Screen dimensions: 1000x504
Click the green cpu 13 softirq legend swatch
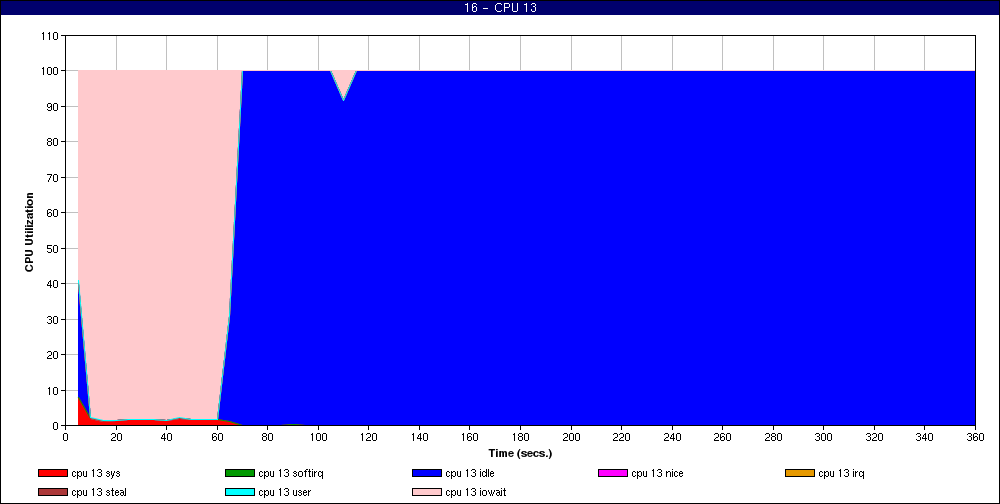pos(240,473)
